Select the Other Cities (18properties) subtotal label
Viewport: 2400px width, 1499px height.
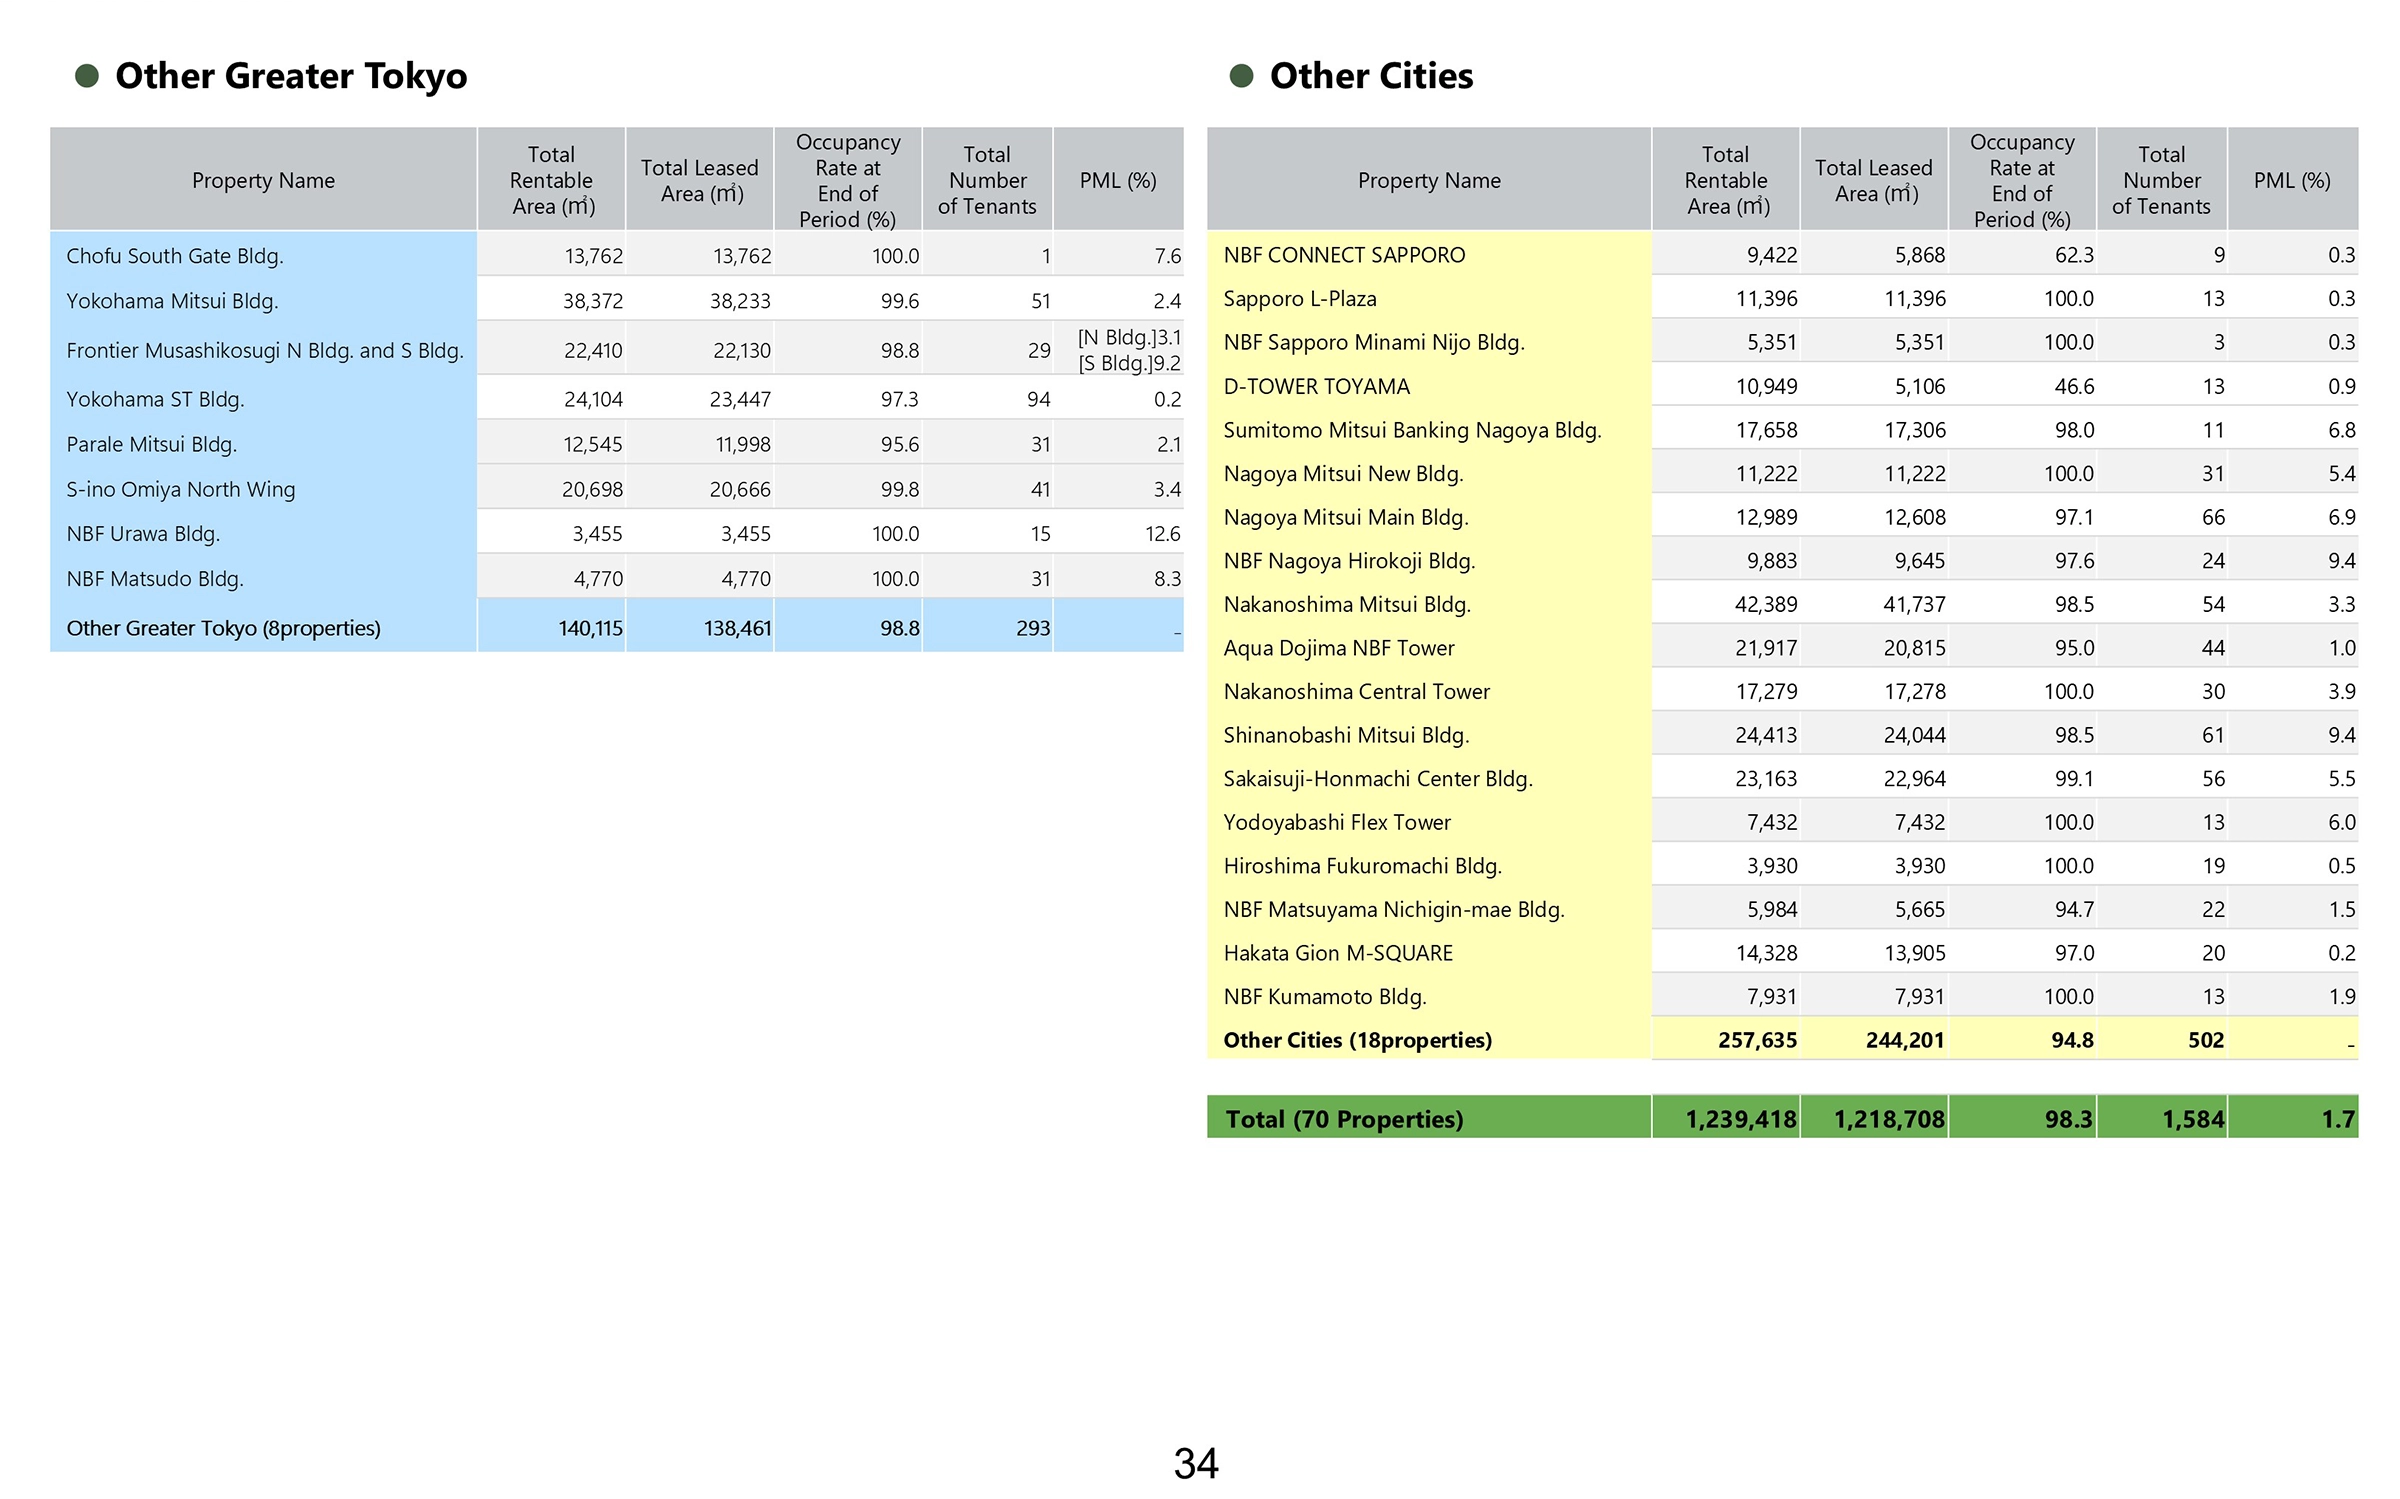(x=1357, y=1040)
